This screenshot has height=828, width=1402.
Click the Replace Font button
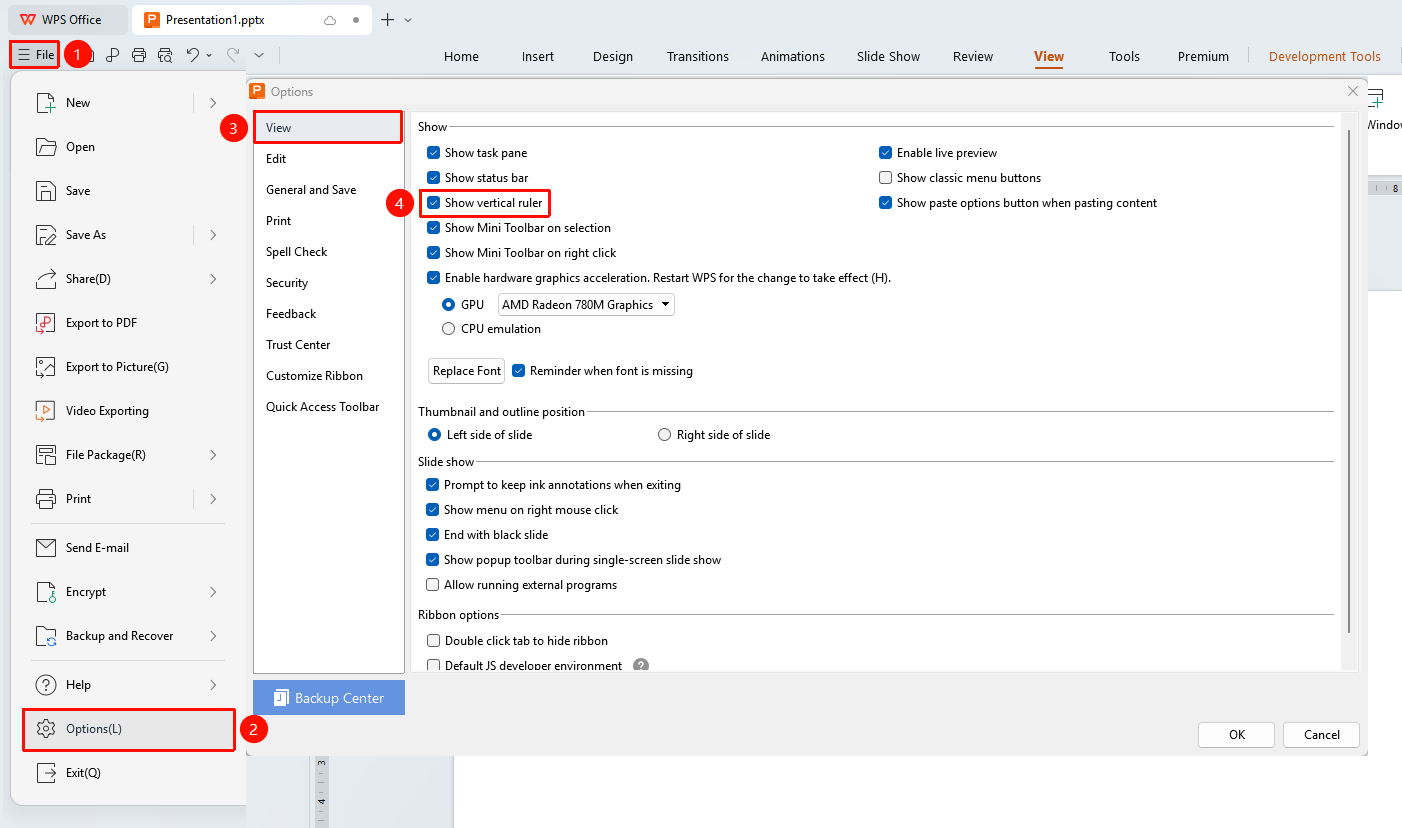coord(467,371)
